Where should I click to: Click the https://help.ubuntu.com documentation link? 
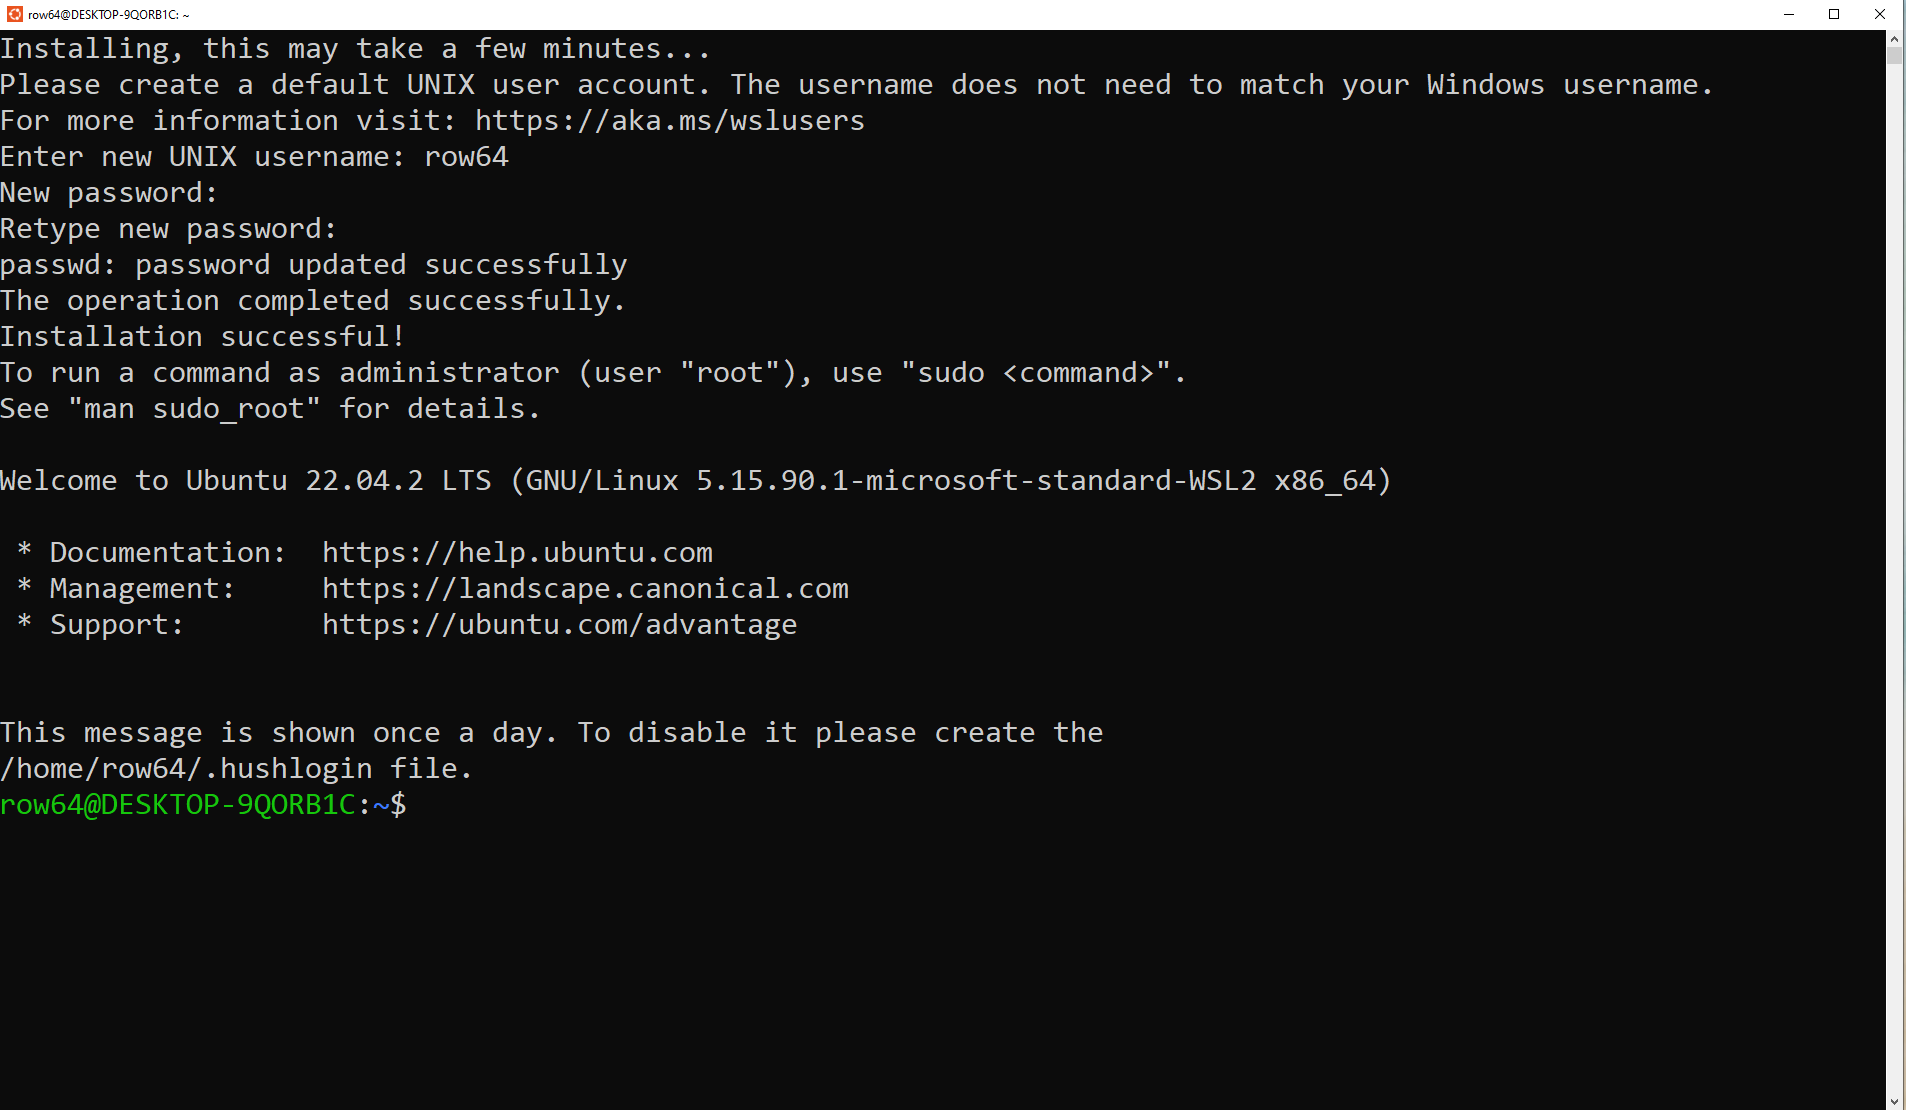pos(517,553)
